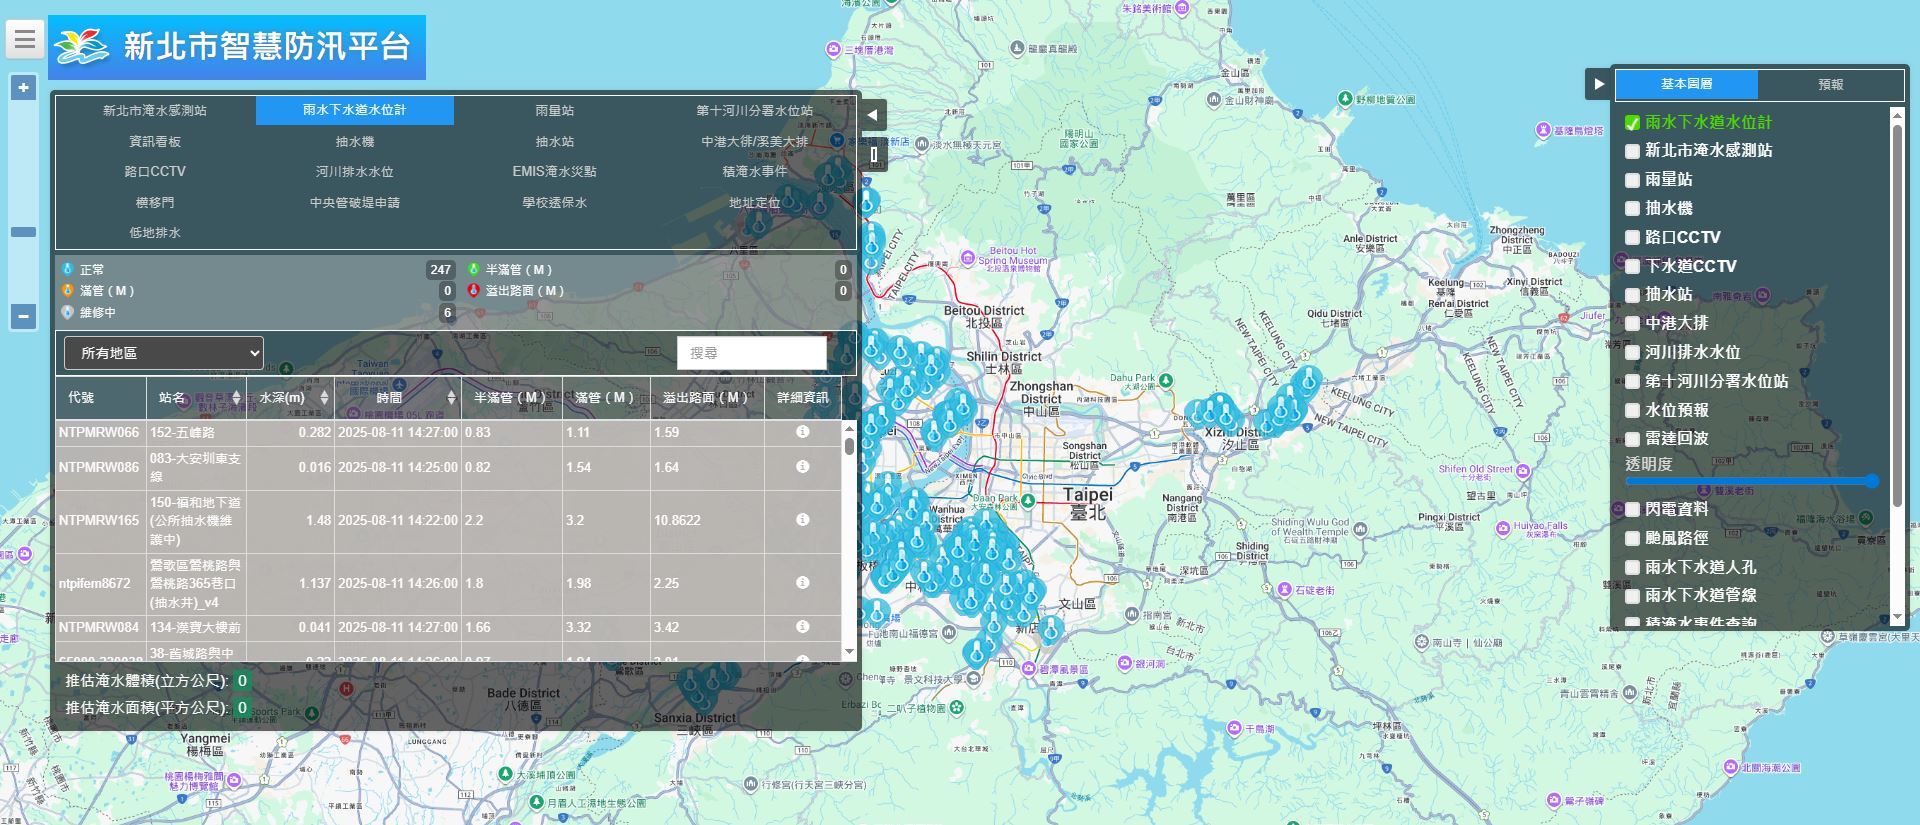This screenshot has height=825, width=1920.
Task: Enable the 路口CCTV layer checkbox
Action: pos(1632,238)
